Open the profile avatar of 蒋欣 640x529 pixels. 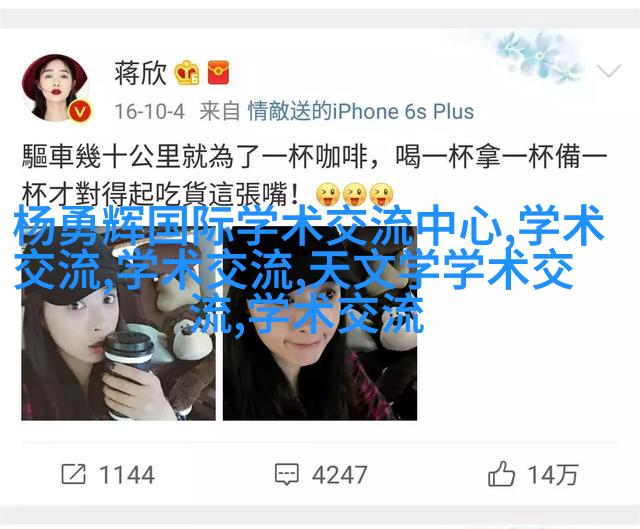55,87
